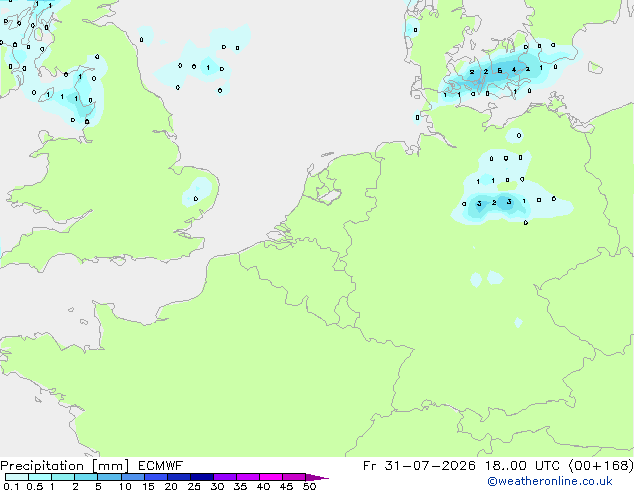Click the '10' legend label
The width and height of the screenshot is (634, 490).
pos(125,486)
